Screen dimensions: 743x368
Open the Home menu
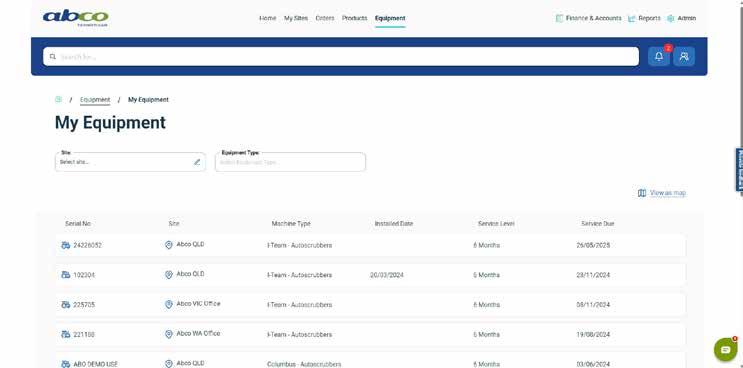267,18
